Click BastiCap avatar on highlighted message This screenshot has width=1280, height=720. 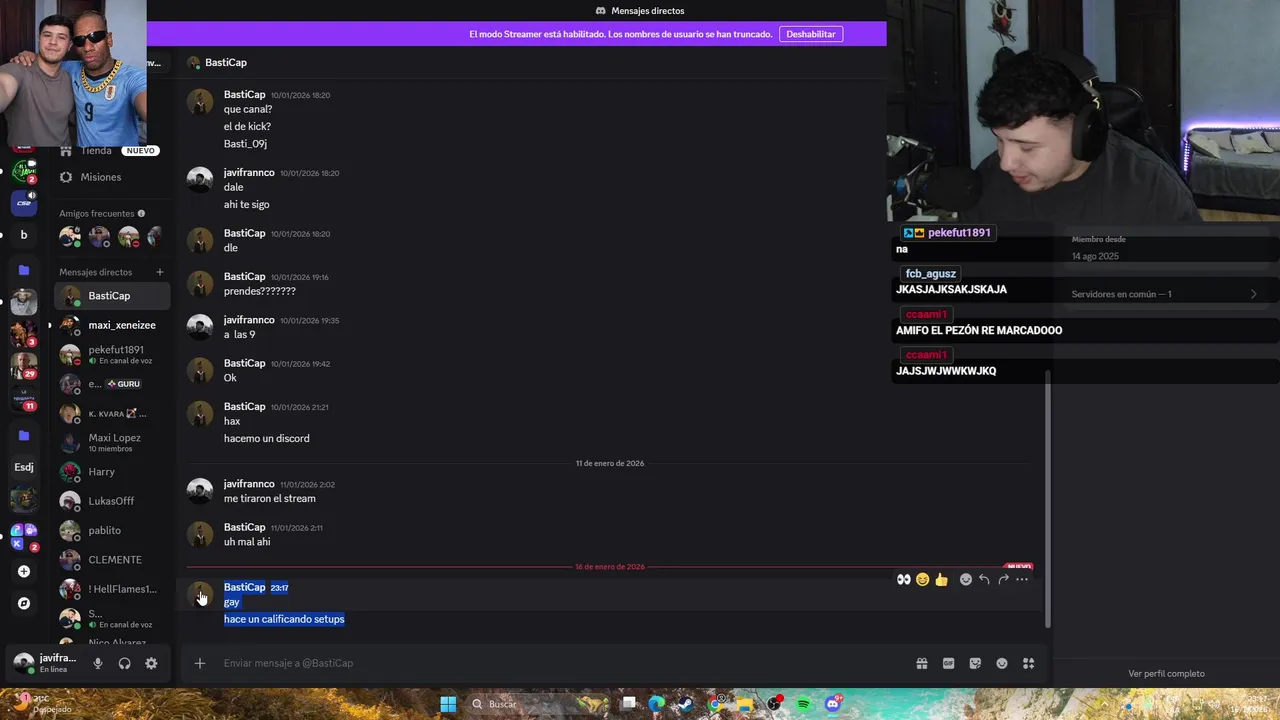pyautogui.click(x=200, y=594)
